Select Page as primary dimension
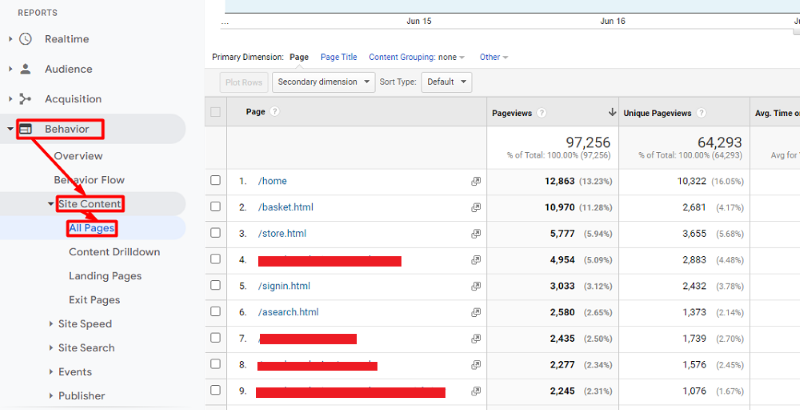The height and width of the screenshot is (410, 800). [x=299, y=57]
